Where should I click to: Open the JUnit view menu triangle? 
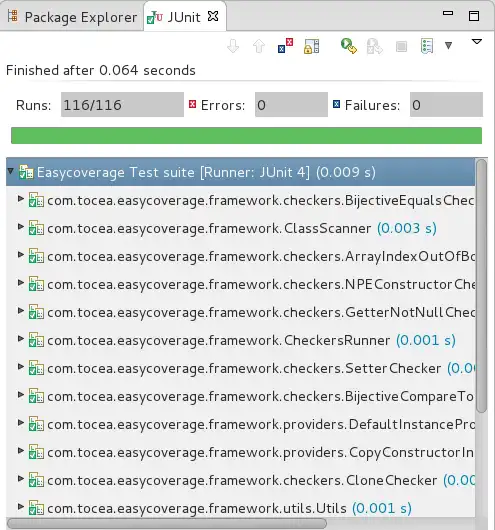[477, 42]
